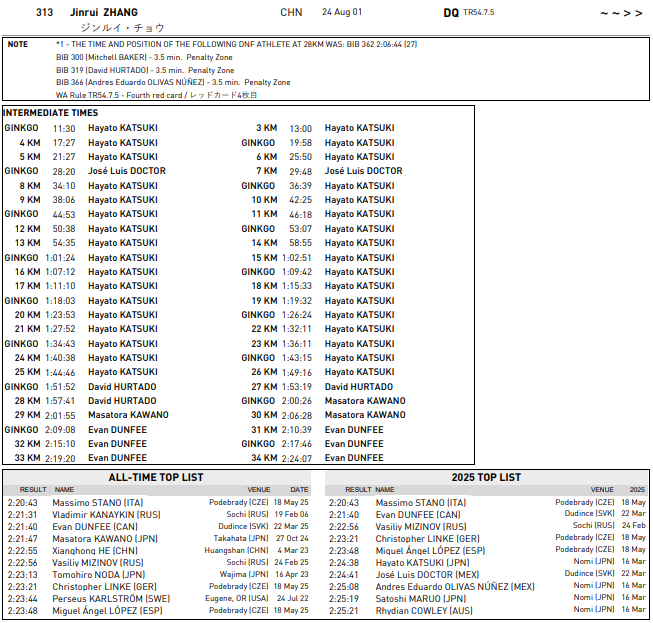This screenshot has width=653, height=623.
Task: Click the CHN country code
Action: coord(291,13)
